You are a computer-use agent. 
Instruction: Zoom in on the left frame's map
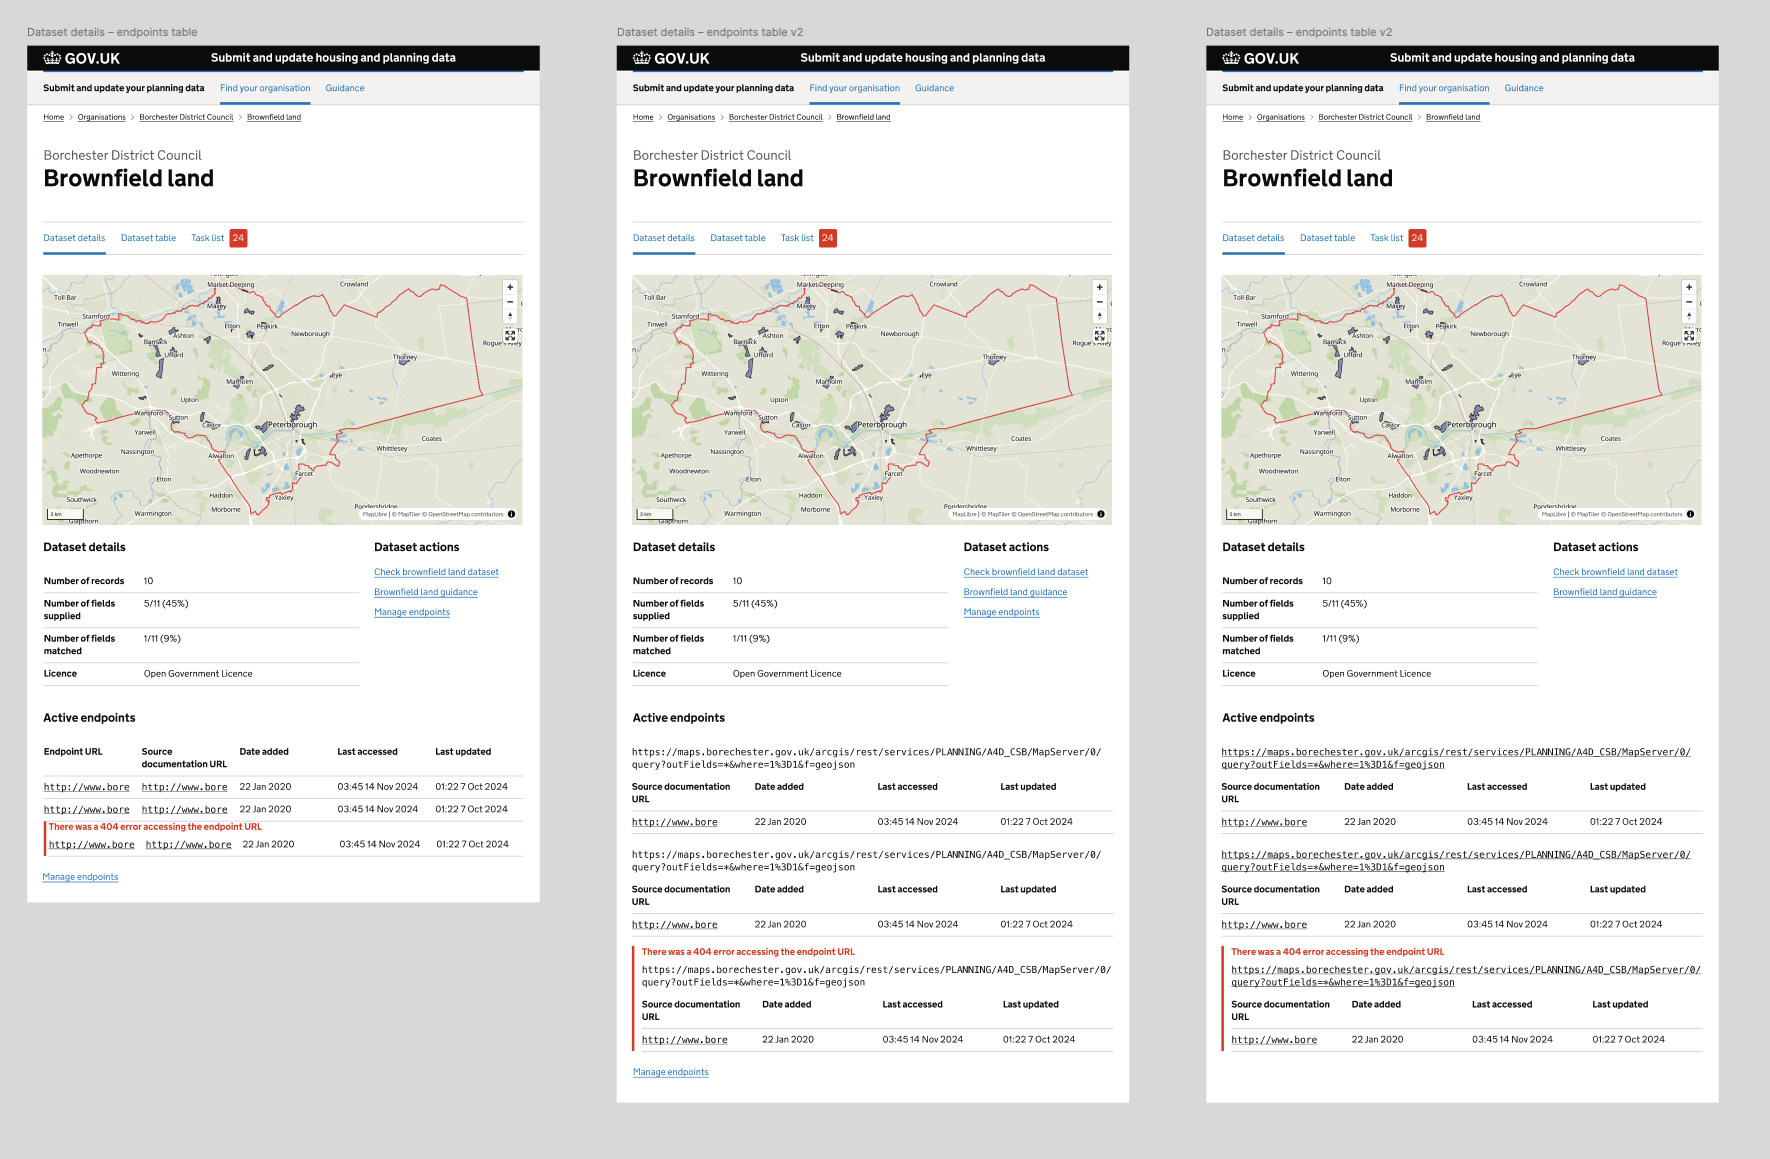pos(510,287)
